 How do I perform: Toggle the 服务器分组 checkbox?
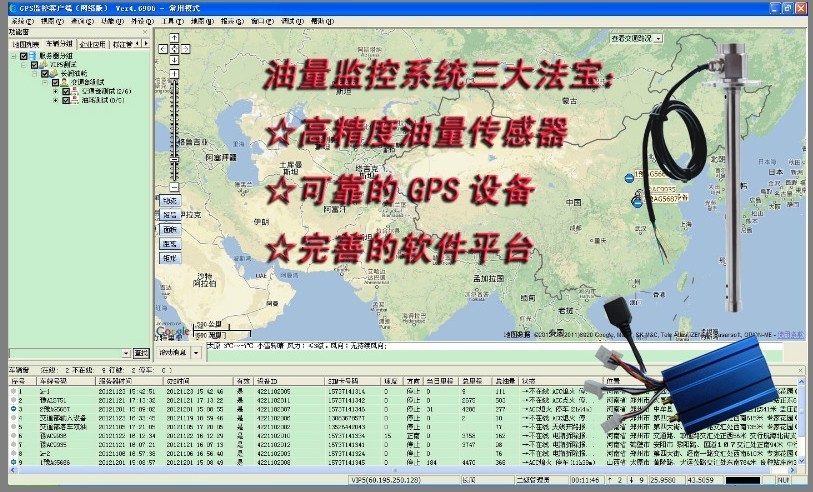pyautogui.click(x=23, y=56)
